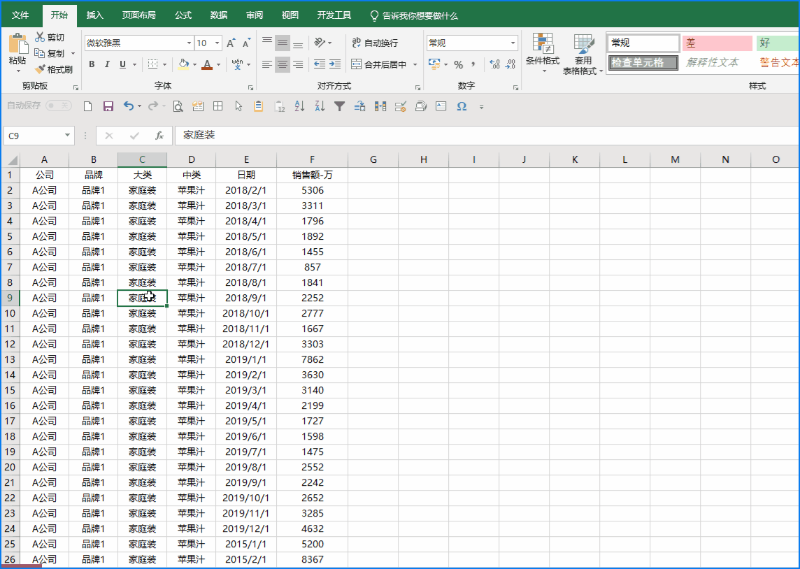The image size is (800, 569).
Task: Apply the pink 差 cell style
Action: pyautogui.click(x=717, y=43)
